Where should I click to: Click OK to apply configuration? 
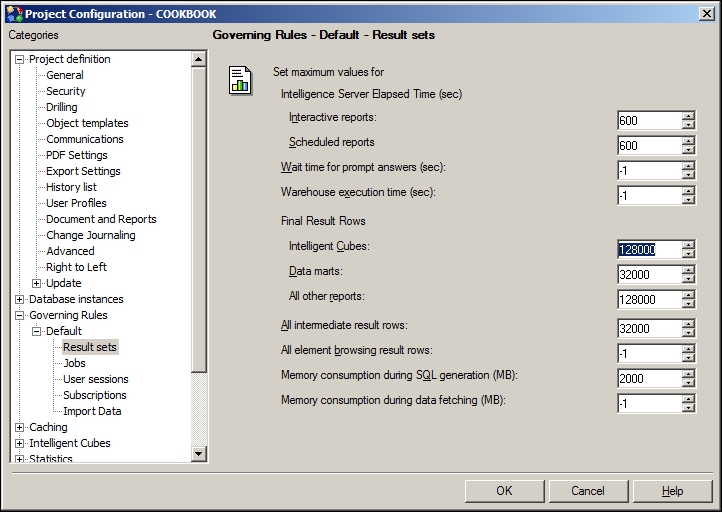[504, 491]
